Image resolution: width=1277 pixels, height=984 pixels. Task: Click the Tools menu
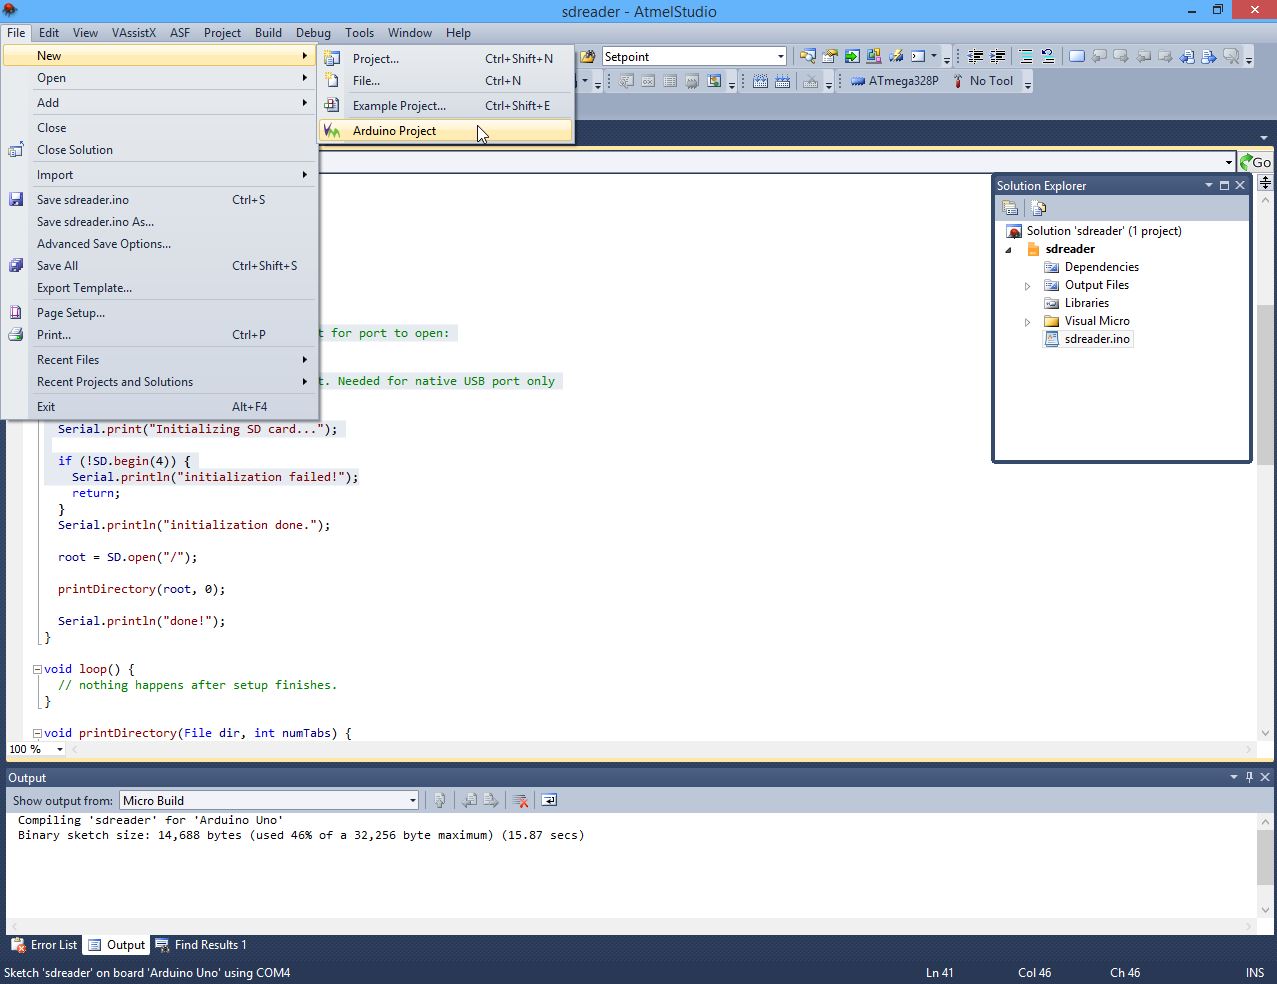(359, 32)
